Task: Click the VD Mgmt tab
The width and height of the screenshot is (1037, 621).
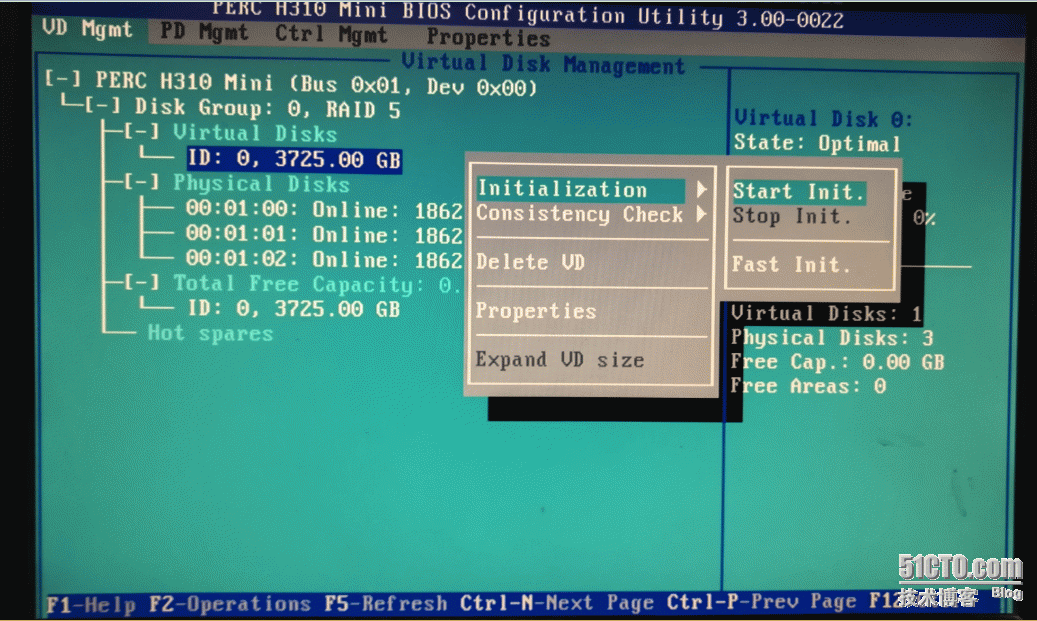Action: tap(88, 29)
